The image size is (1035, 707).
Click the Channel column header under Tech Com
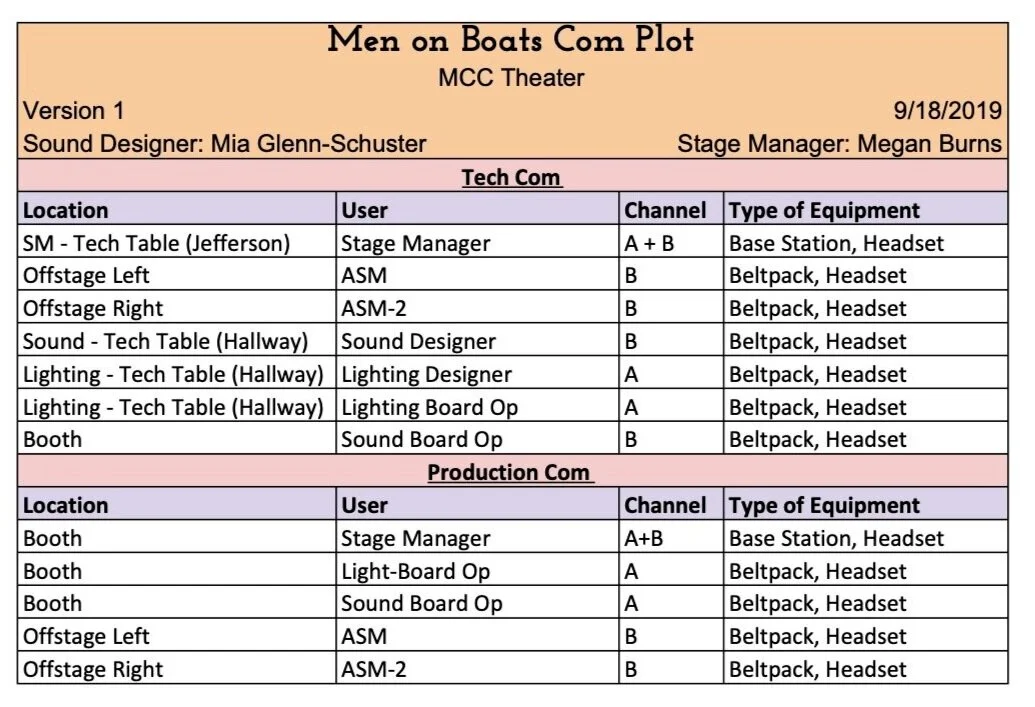coord(665,210)
